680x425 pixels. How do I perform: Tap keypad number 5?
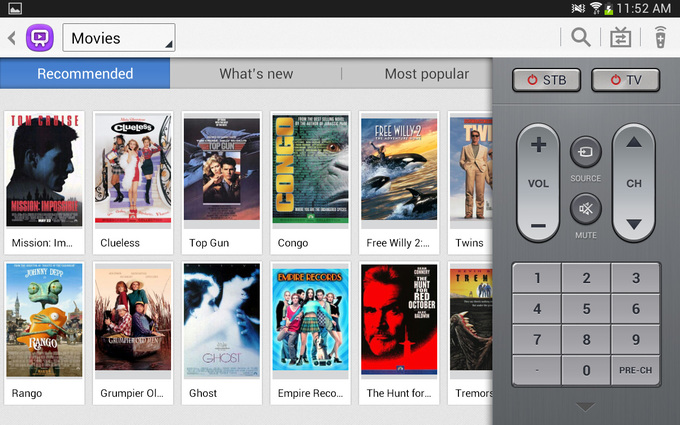click(586, 309)
